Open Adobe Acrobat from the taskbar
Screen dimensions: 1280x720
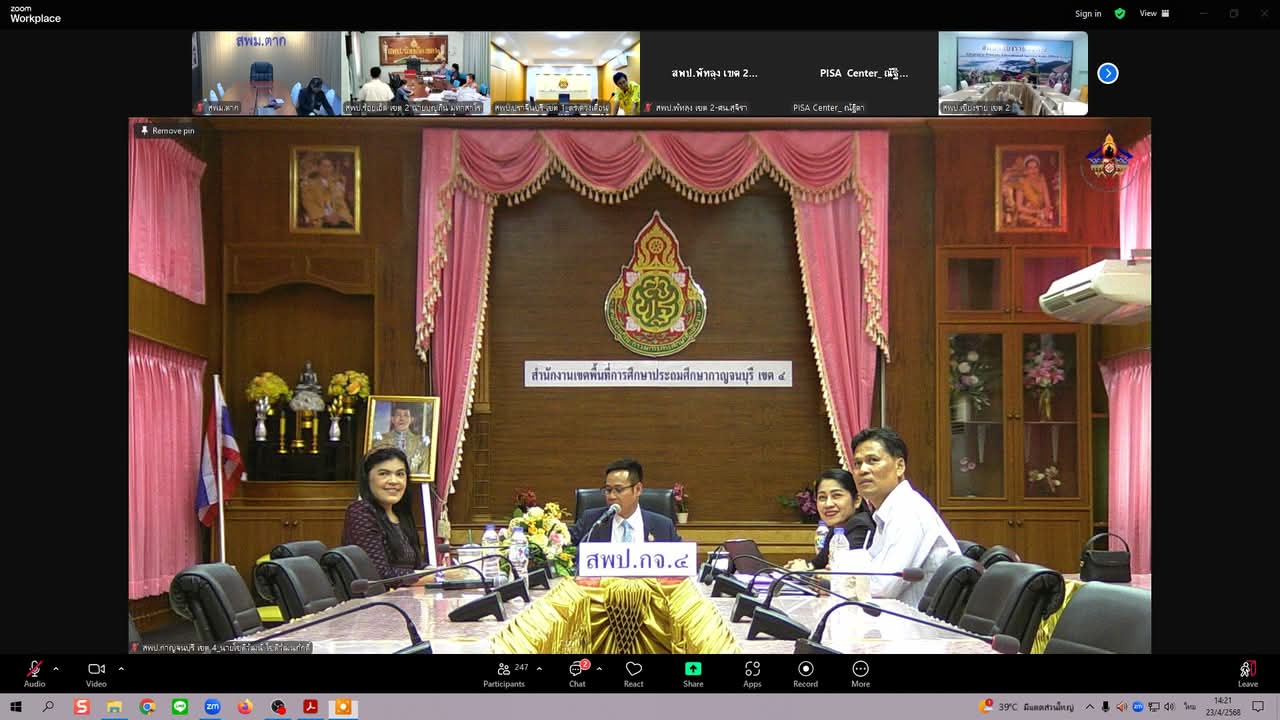[310, 707]
